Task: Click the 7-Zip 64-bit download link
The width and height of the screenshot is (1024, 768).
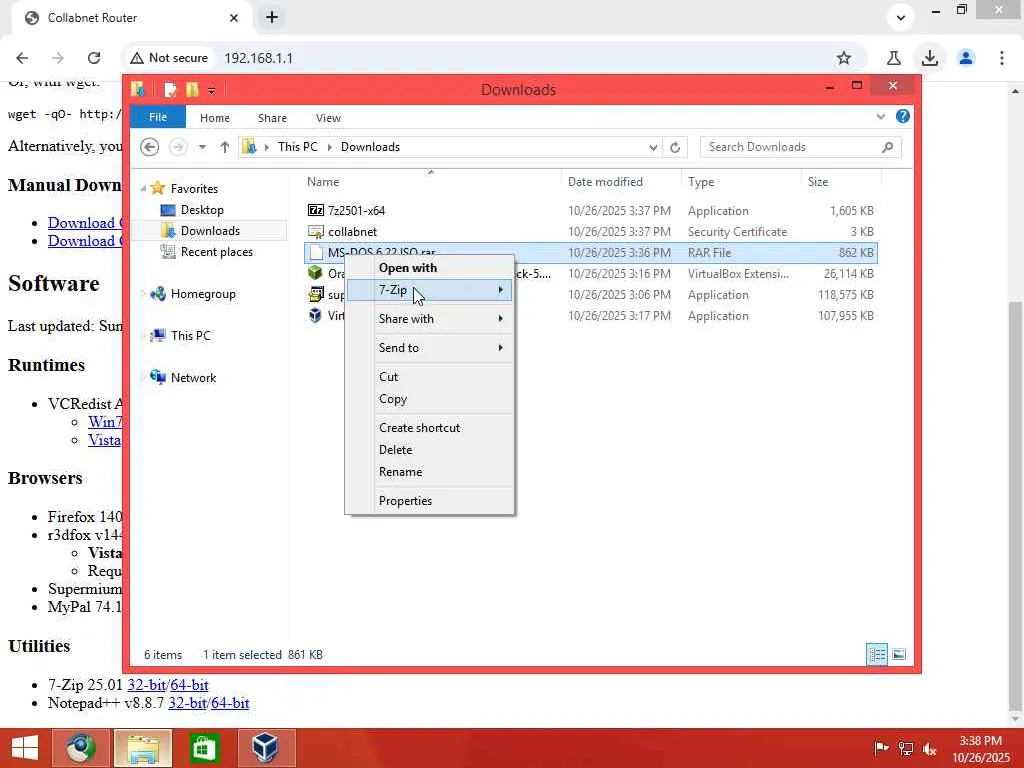Action: point(189,685)
